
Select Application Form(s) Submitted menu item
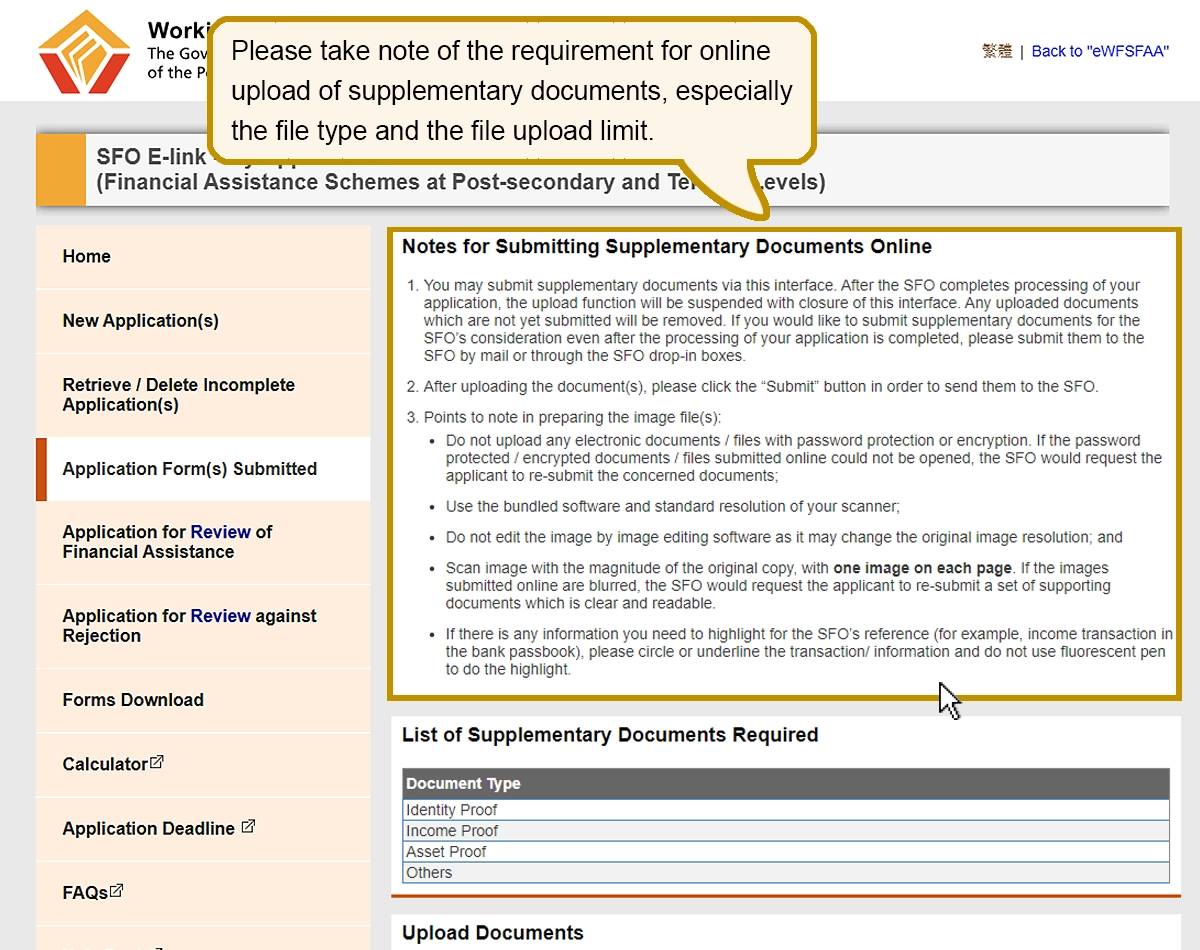189,469
